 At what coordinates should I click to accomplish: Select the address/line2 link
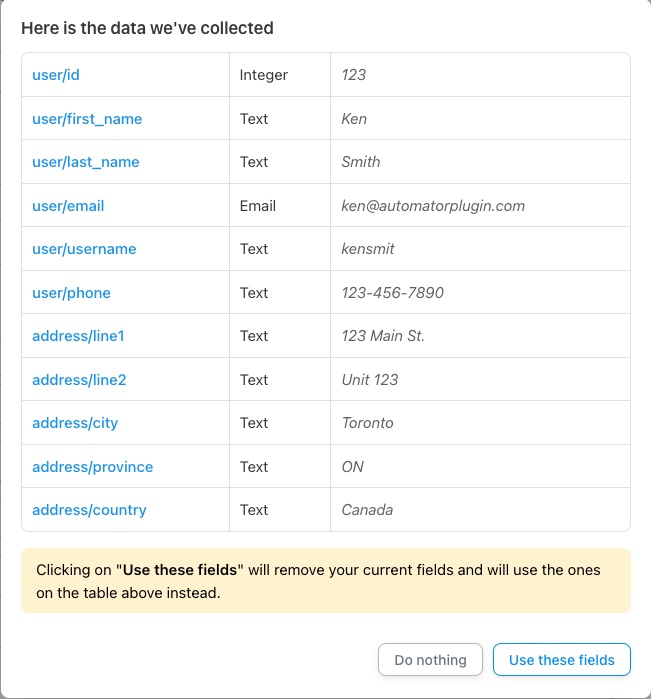(x=79, y=379)
